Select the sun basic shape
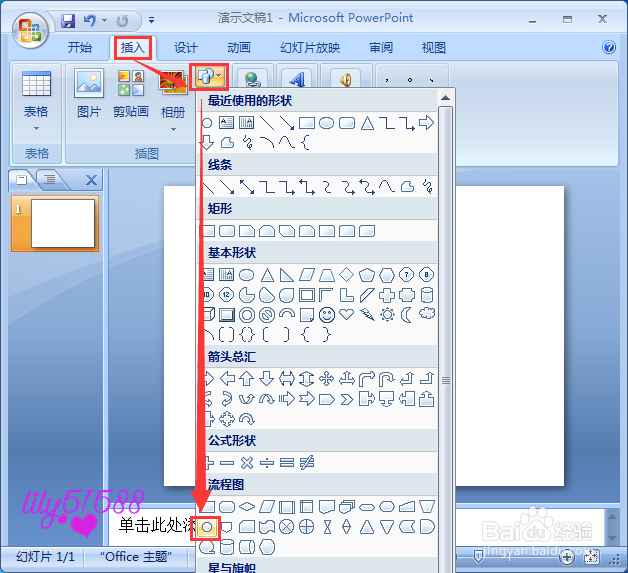Screen dimensions: 628x573 pos(387,315)
